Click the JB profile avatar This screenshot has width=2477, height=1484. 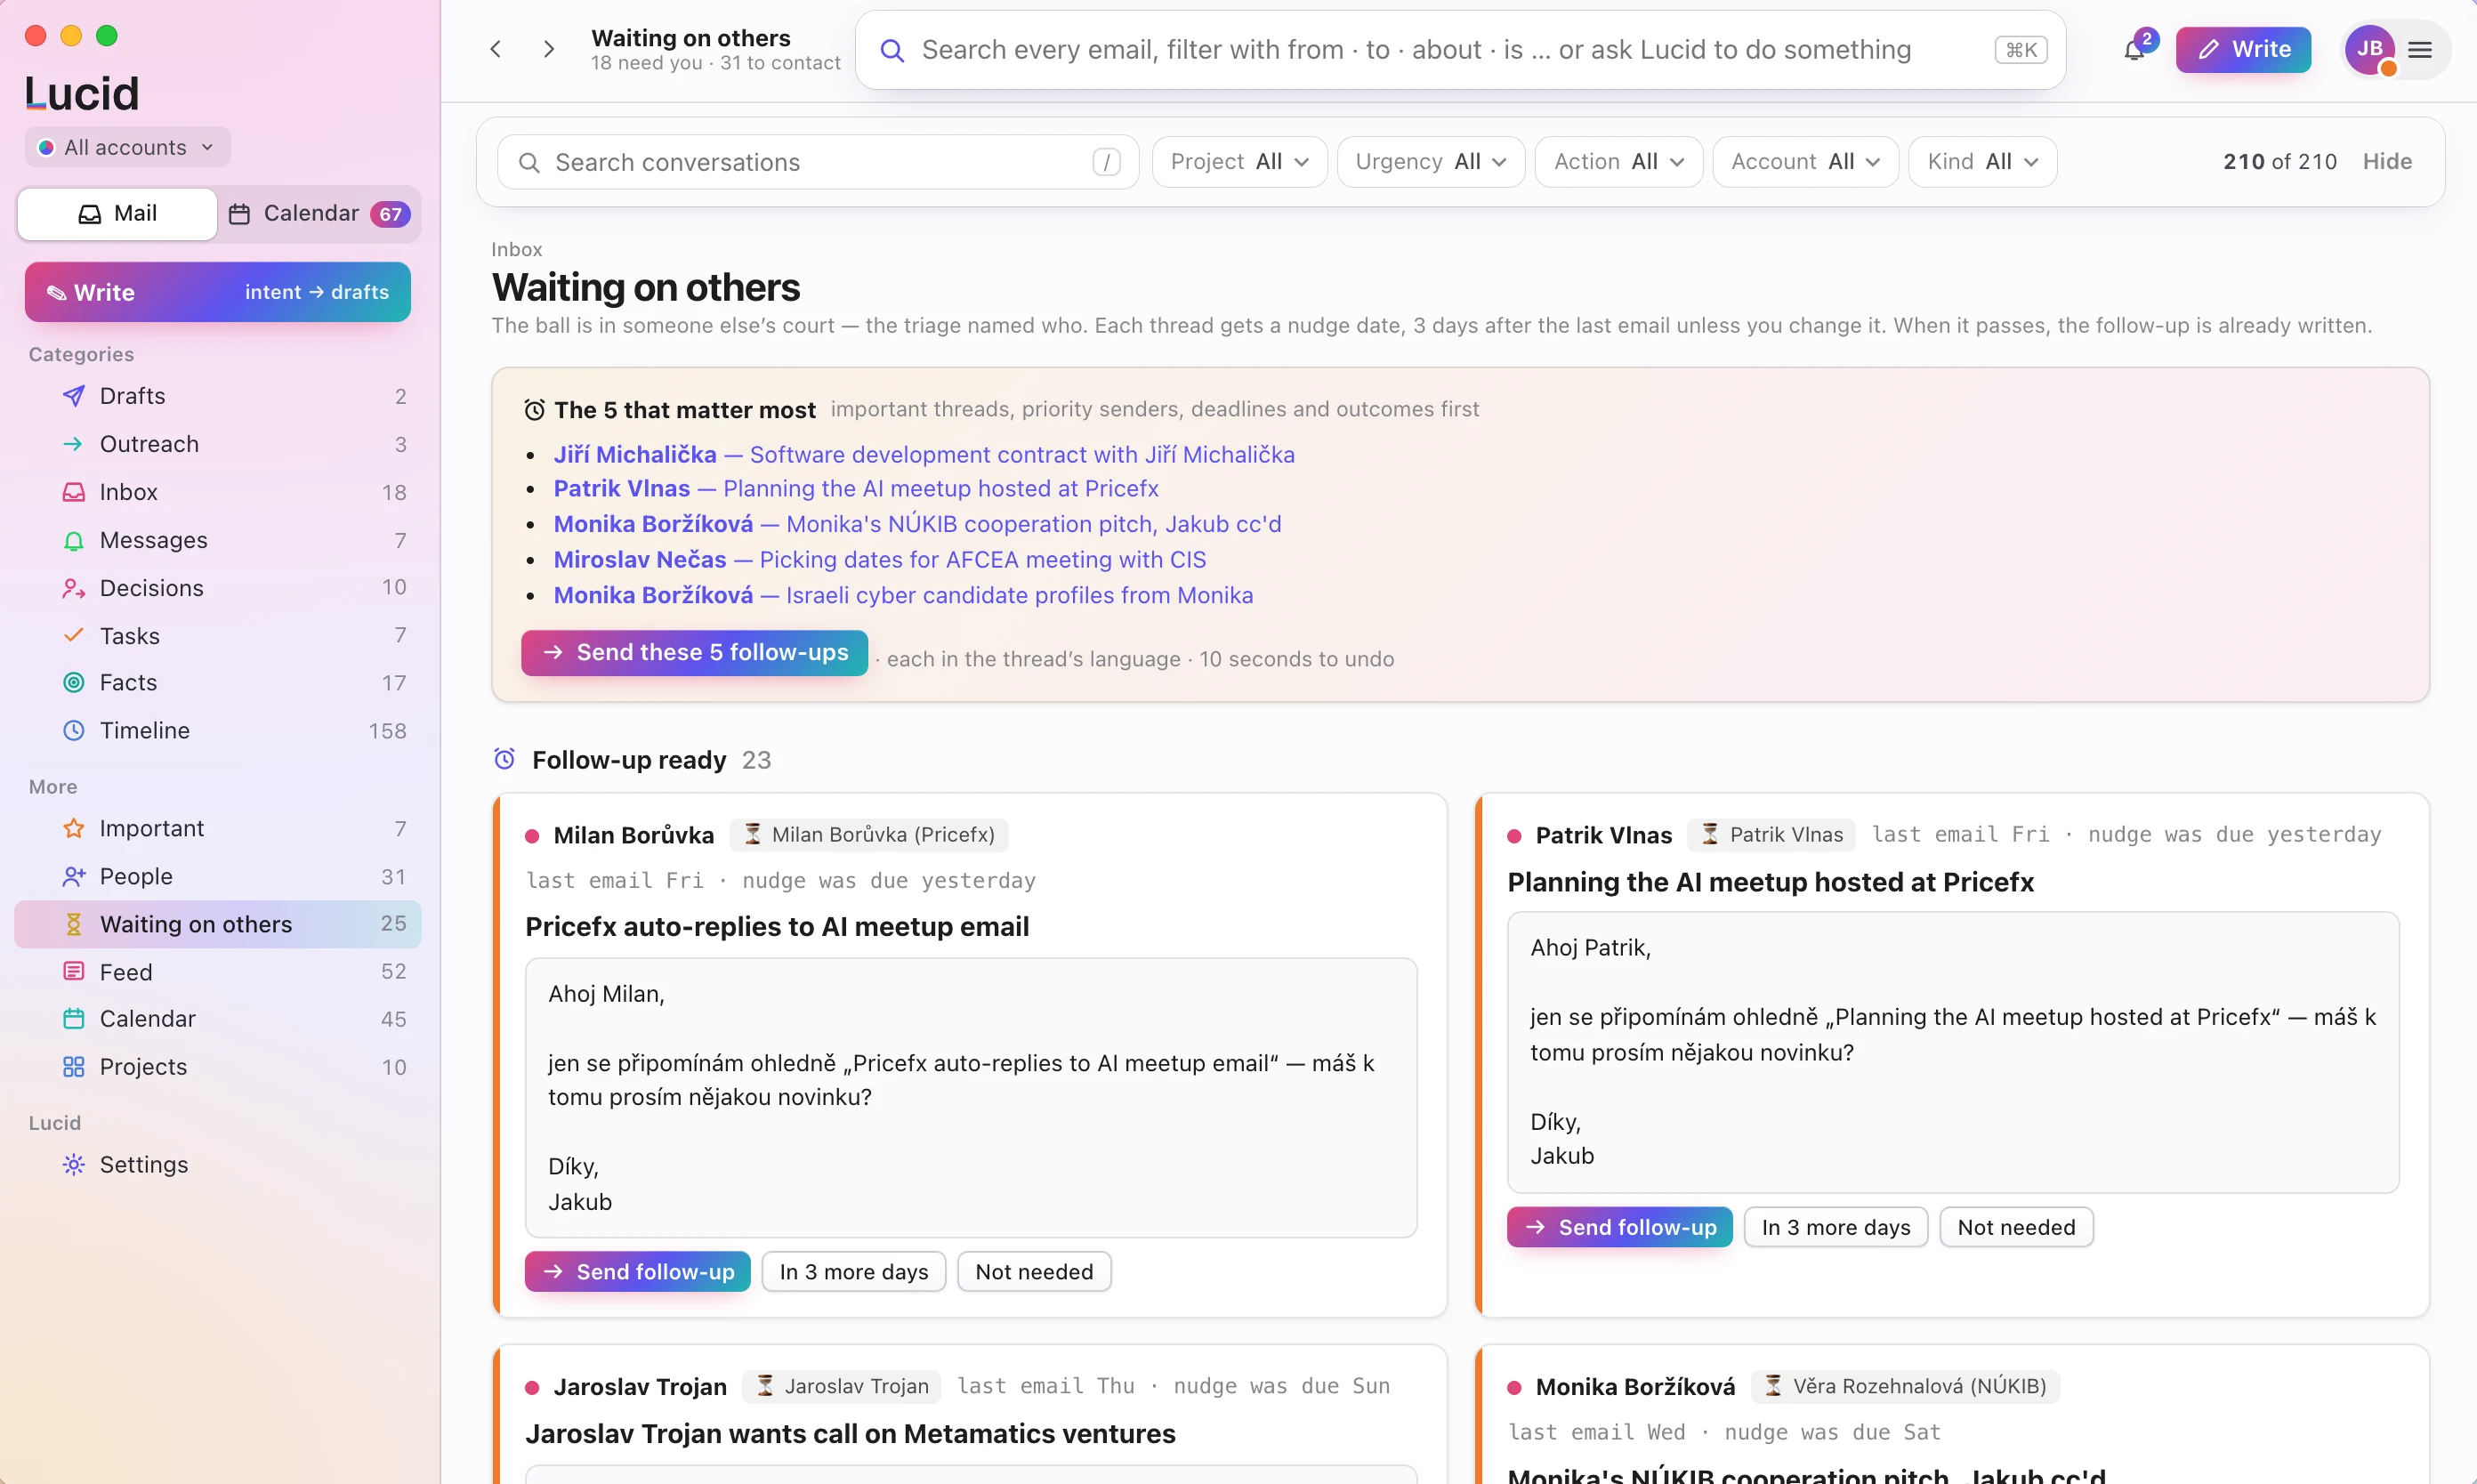coord(2369,49)
